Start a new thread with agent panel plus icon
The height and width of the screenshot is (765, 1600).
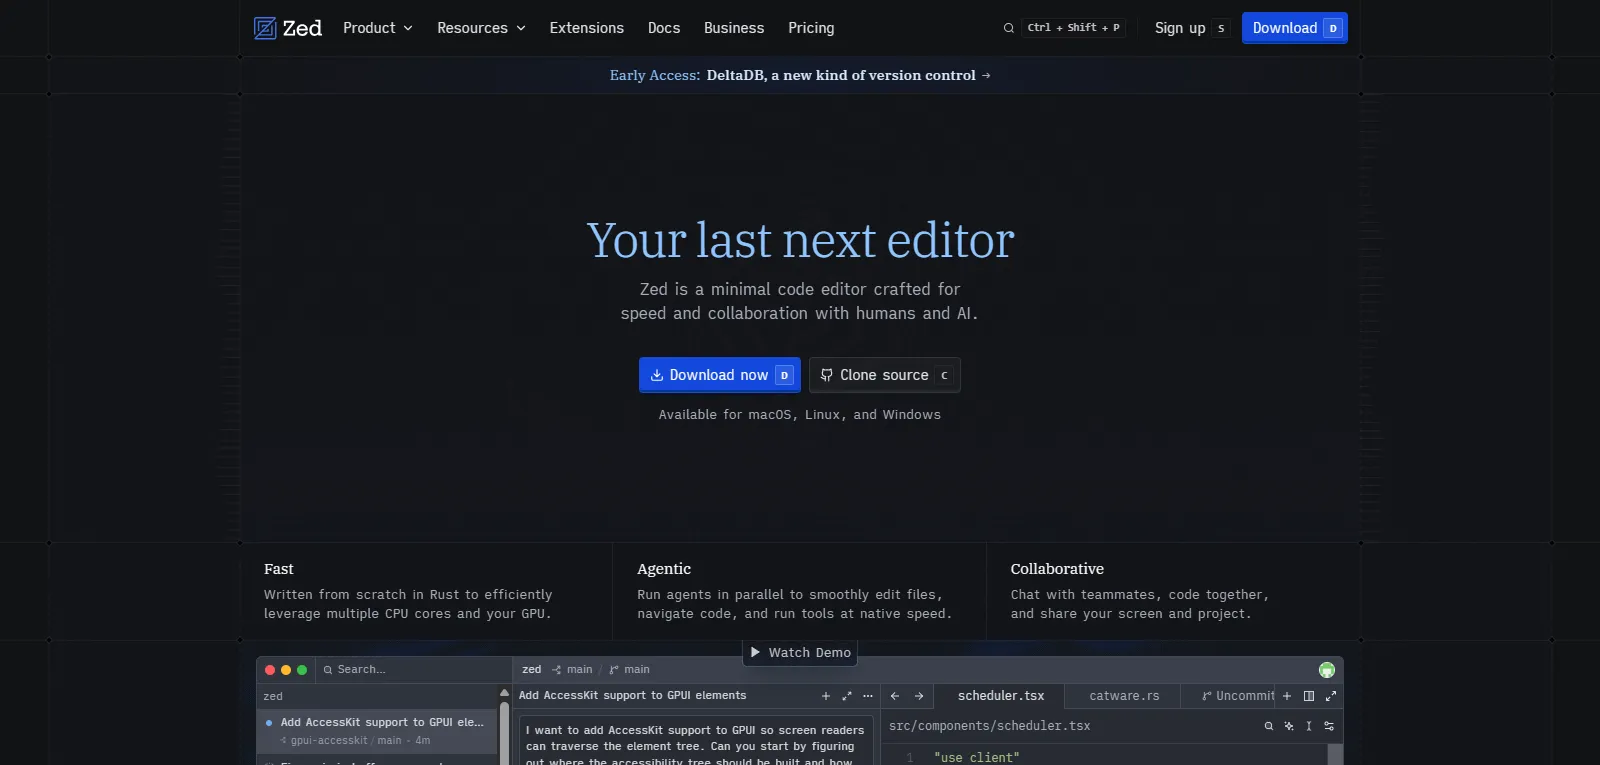826,696
